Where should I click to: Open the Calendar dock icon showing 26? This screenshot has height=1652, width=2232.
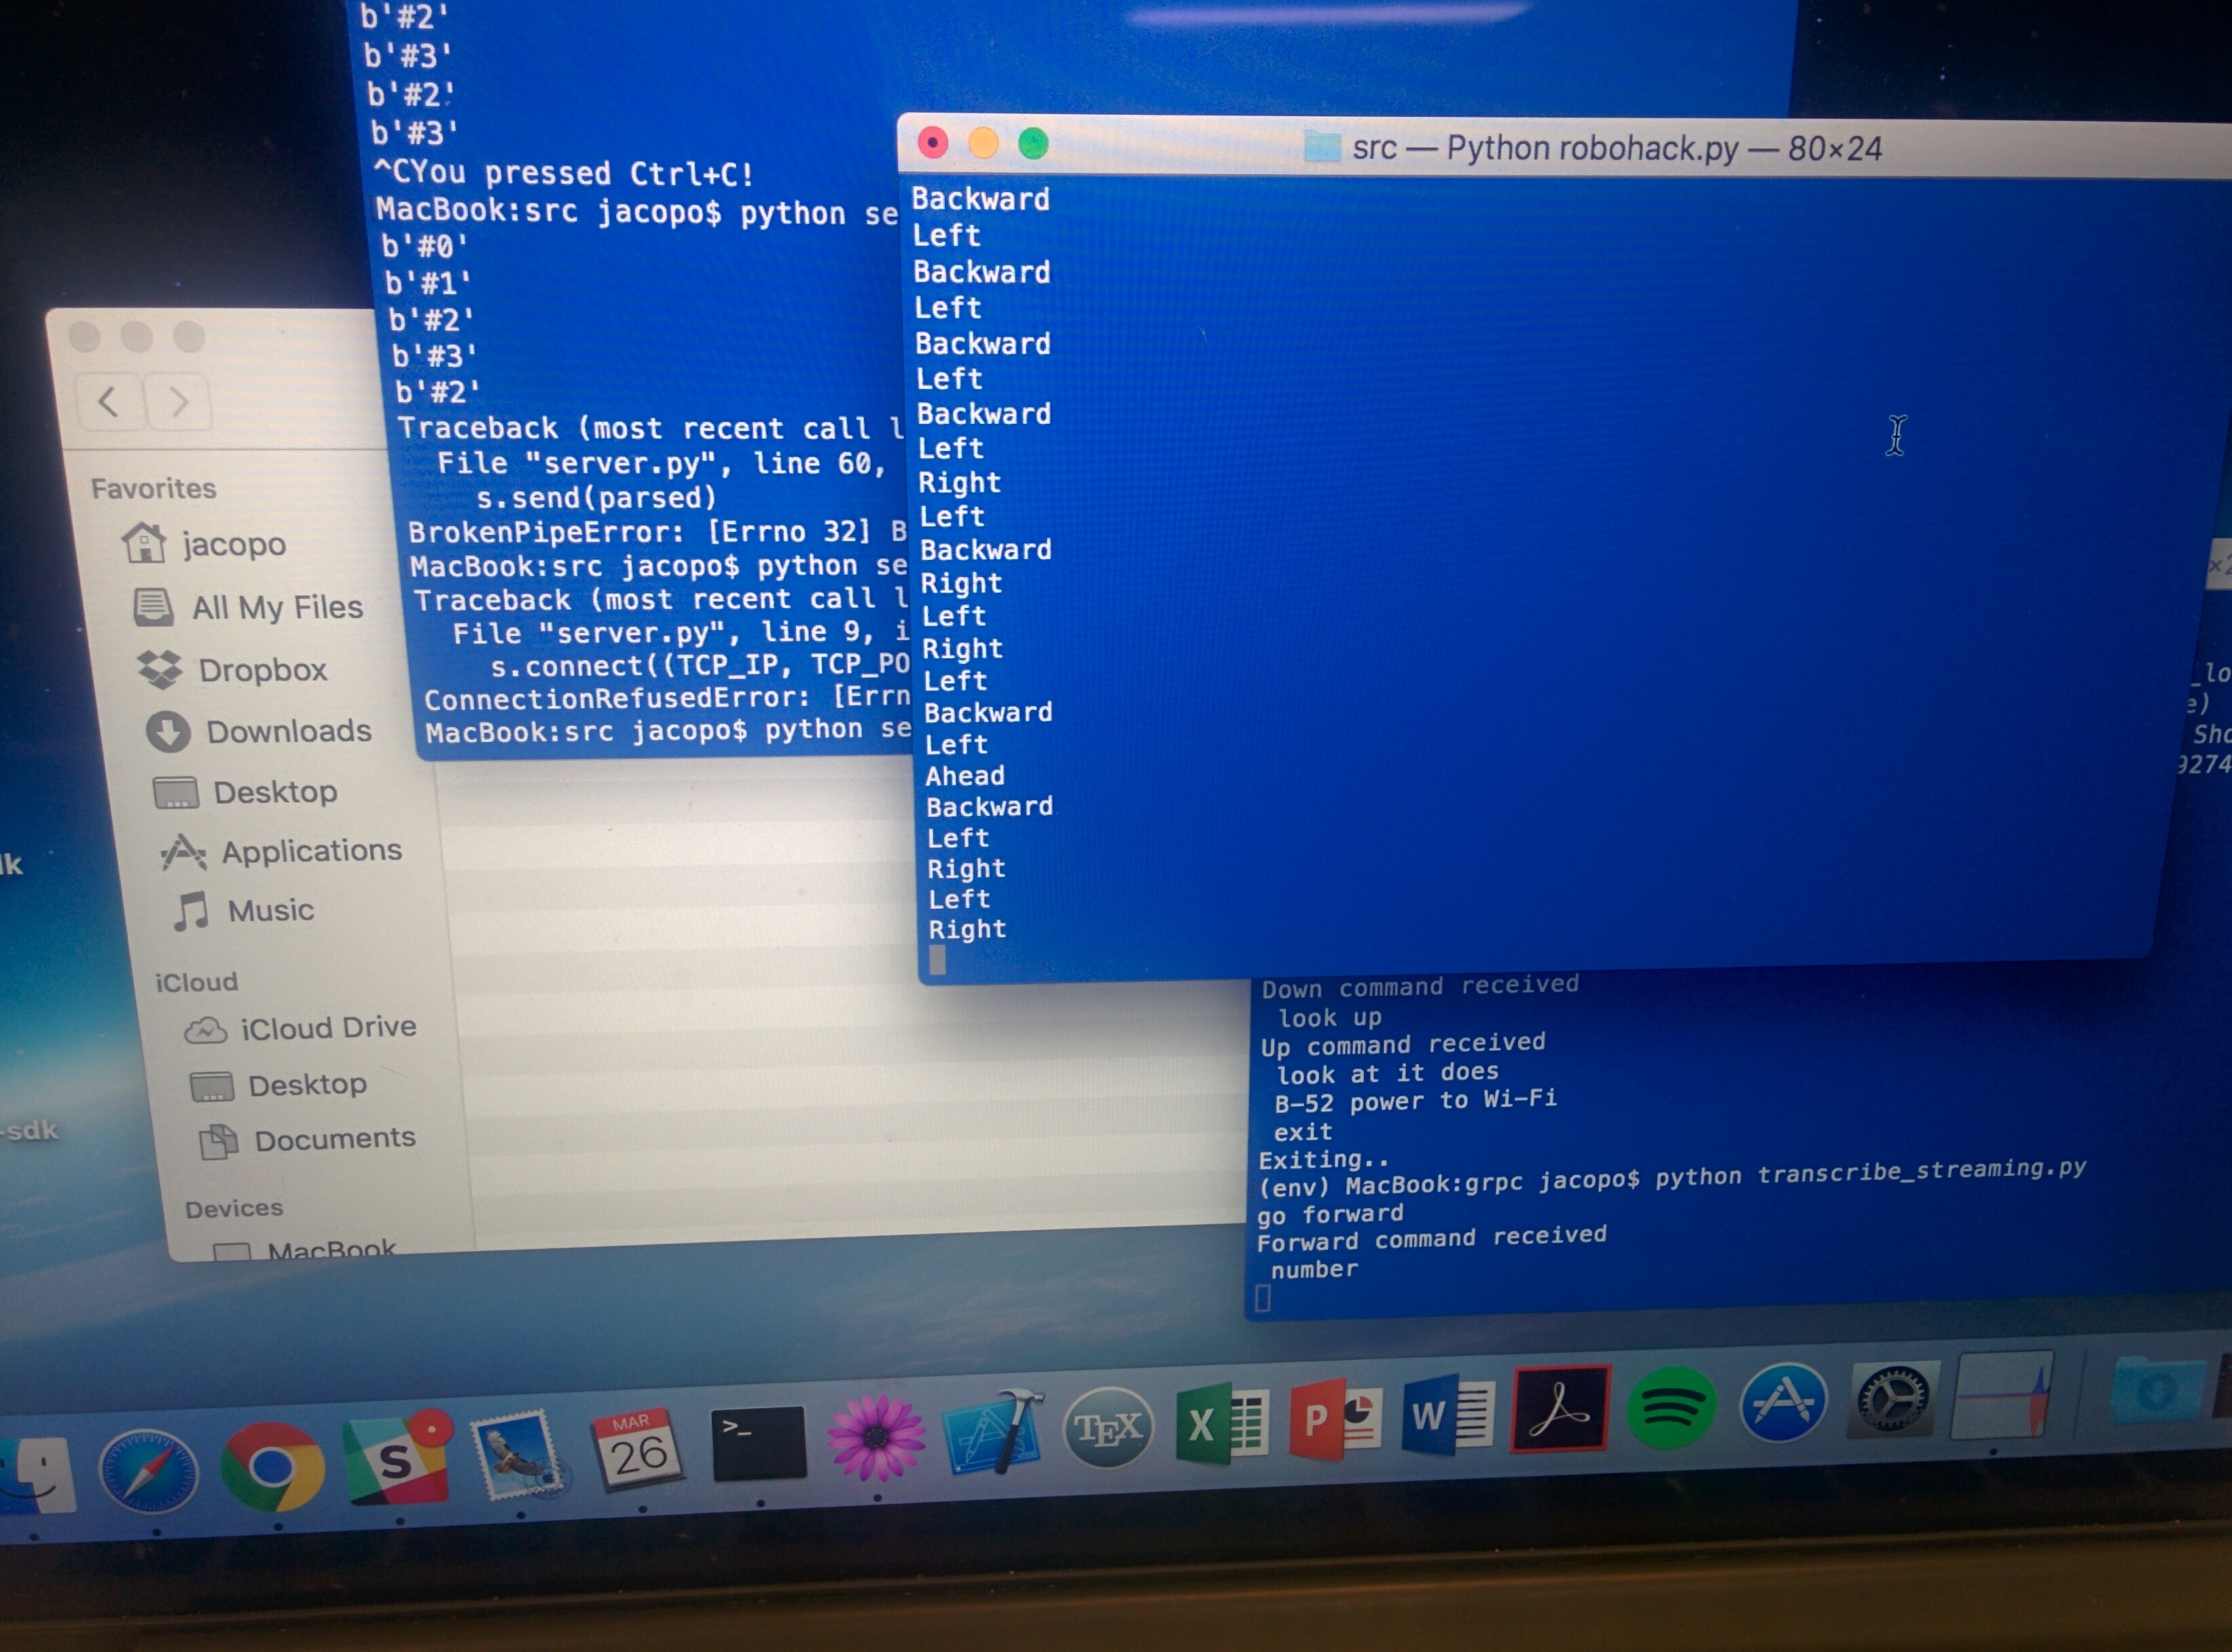637,1450
